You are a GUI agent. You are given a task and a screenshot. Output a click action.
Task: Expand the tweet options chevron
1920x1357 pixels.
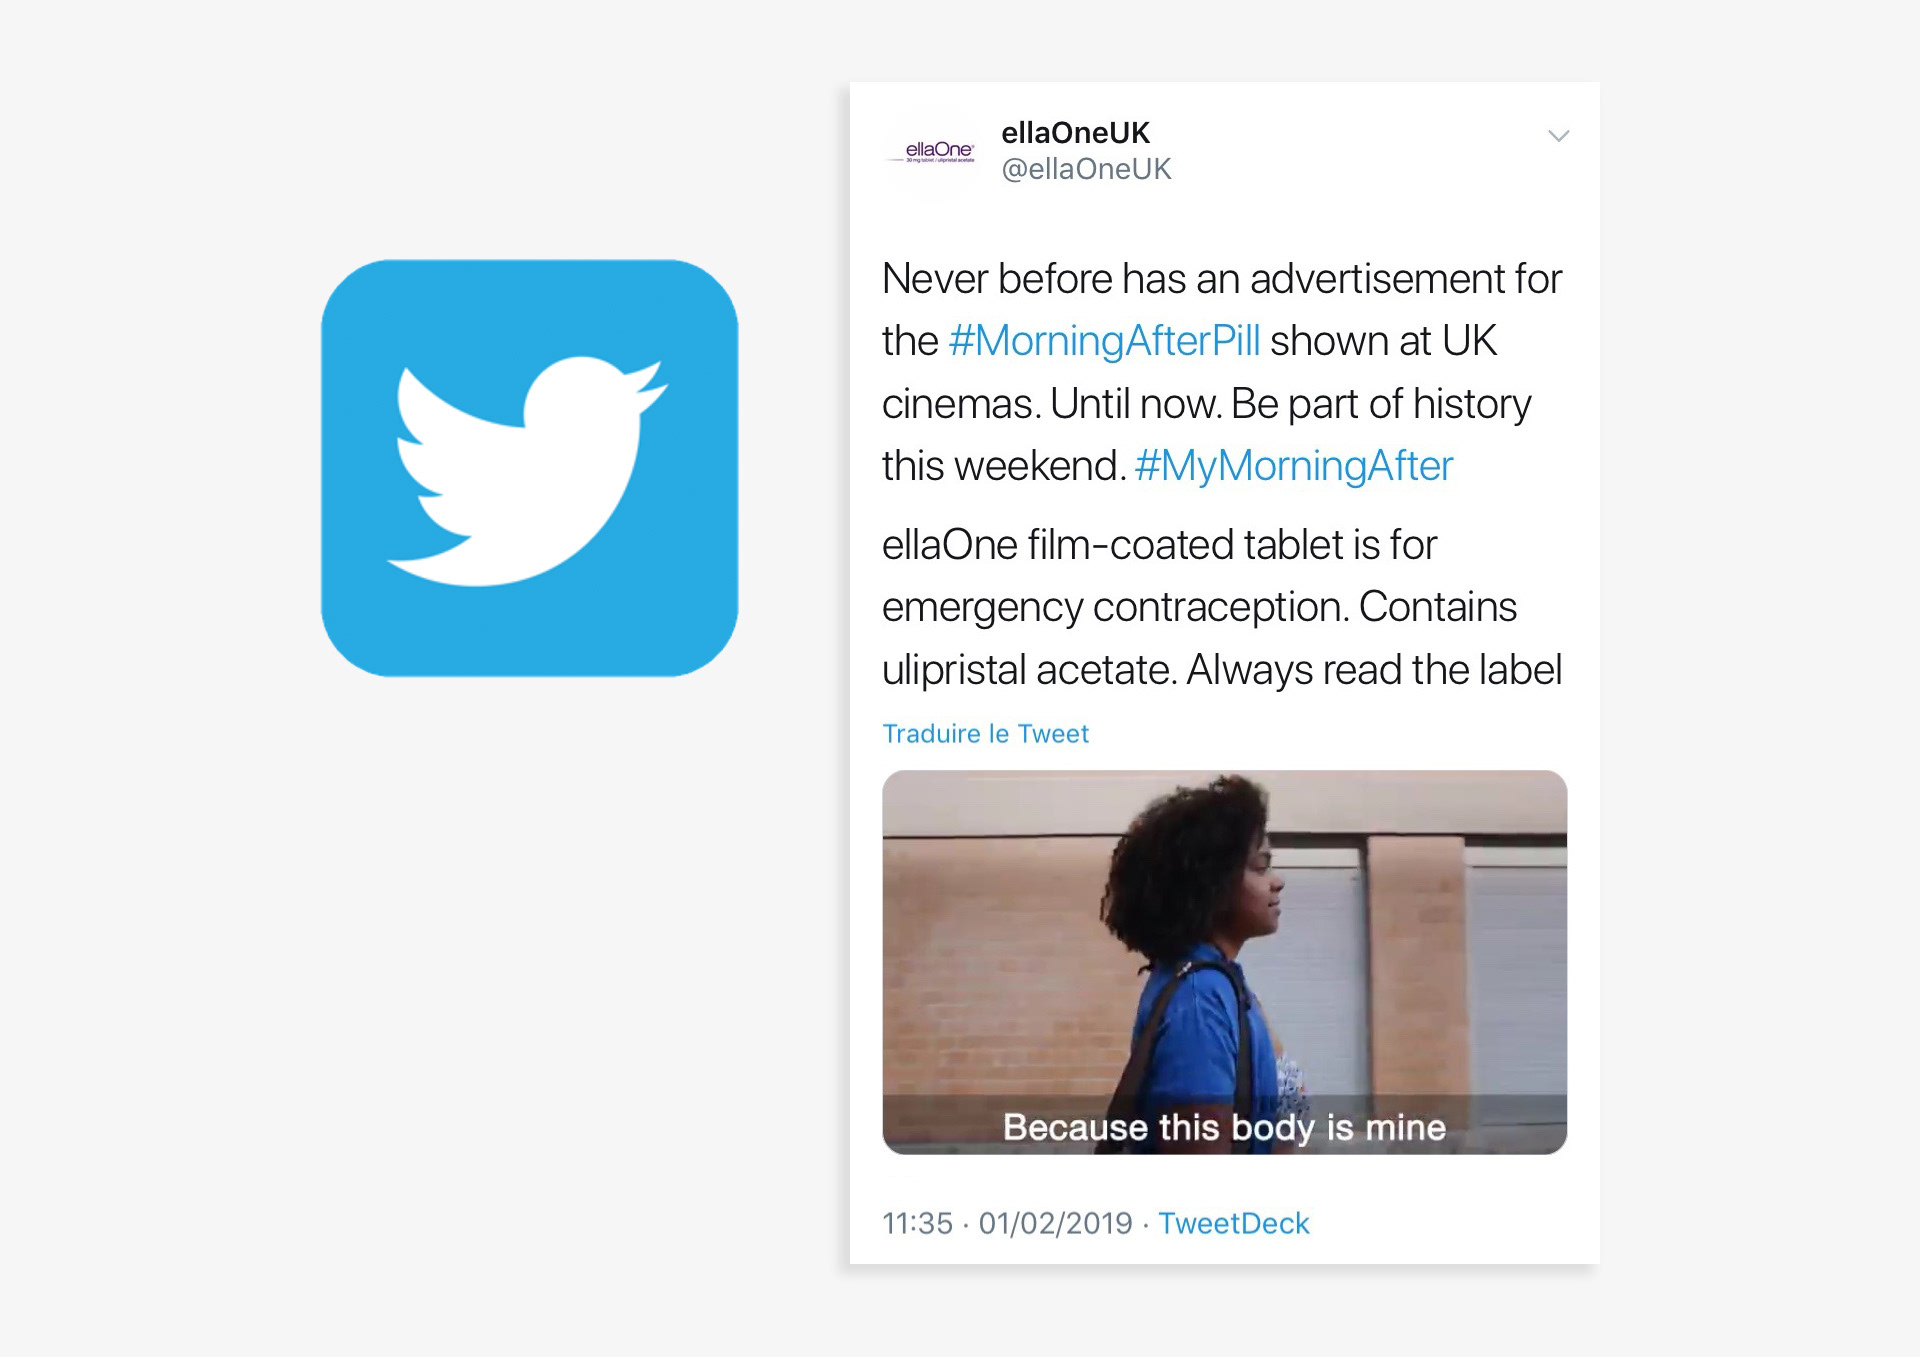pos(1558,136)
